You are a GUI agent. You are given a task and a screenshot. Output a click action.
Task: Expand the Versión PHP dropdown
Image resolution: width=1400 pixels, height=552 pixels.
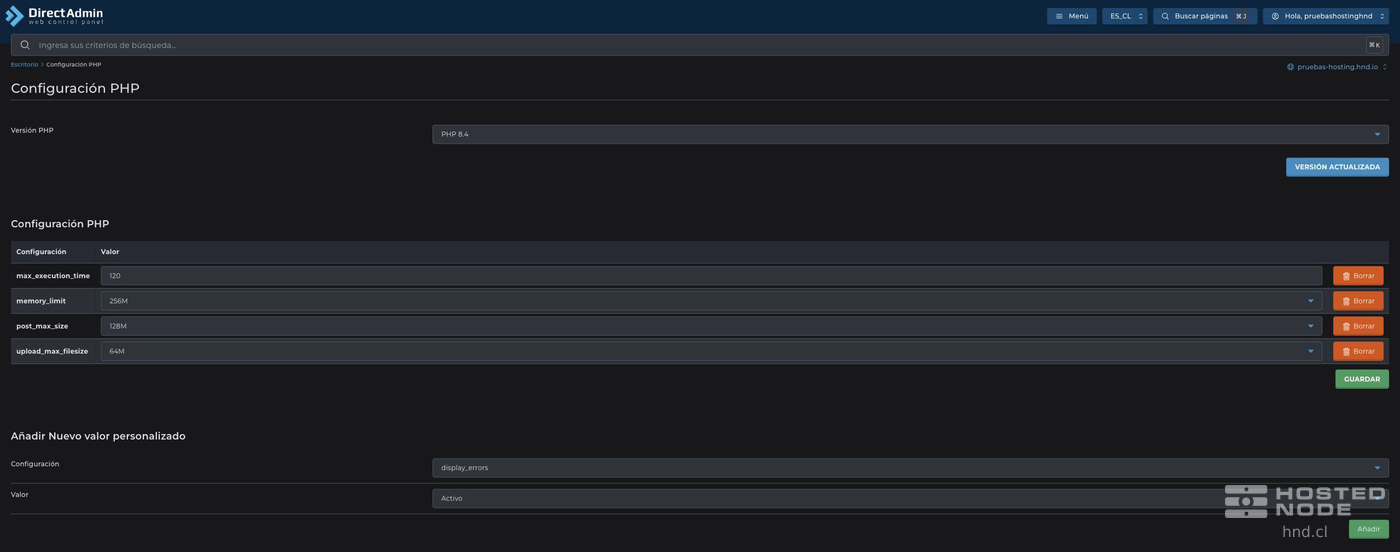910,134
